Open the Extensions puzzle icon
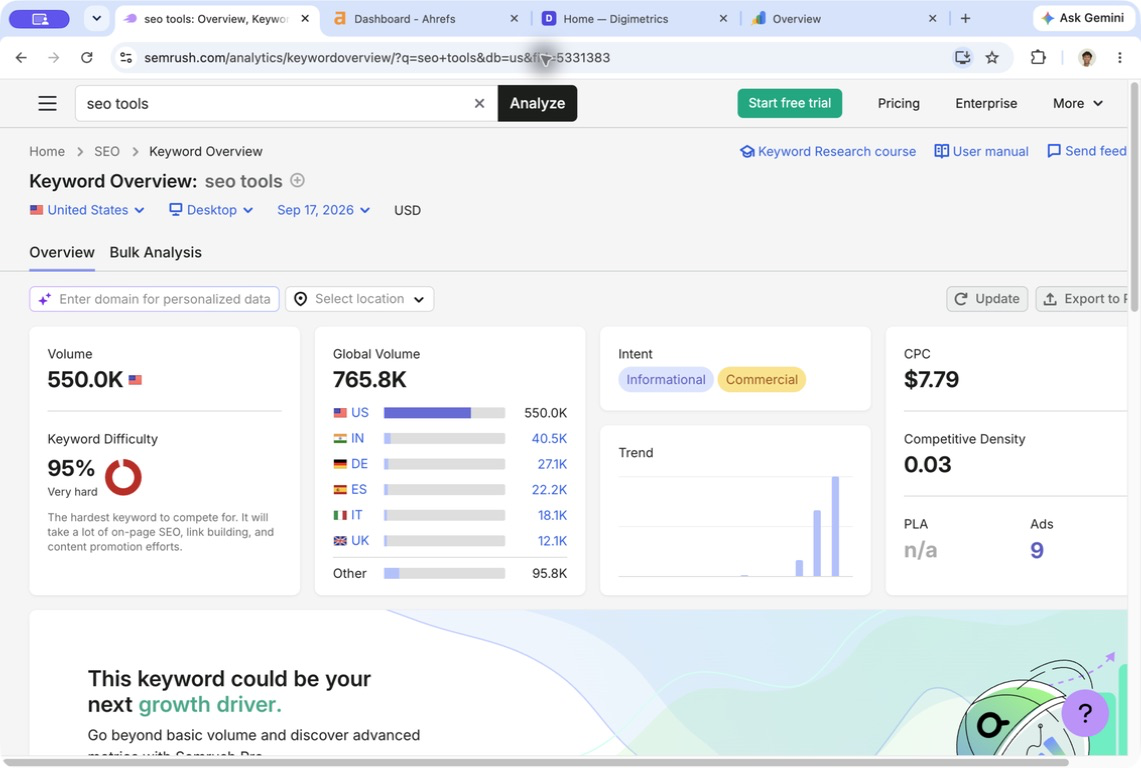 (x=1038, y=58)
